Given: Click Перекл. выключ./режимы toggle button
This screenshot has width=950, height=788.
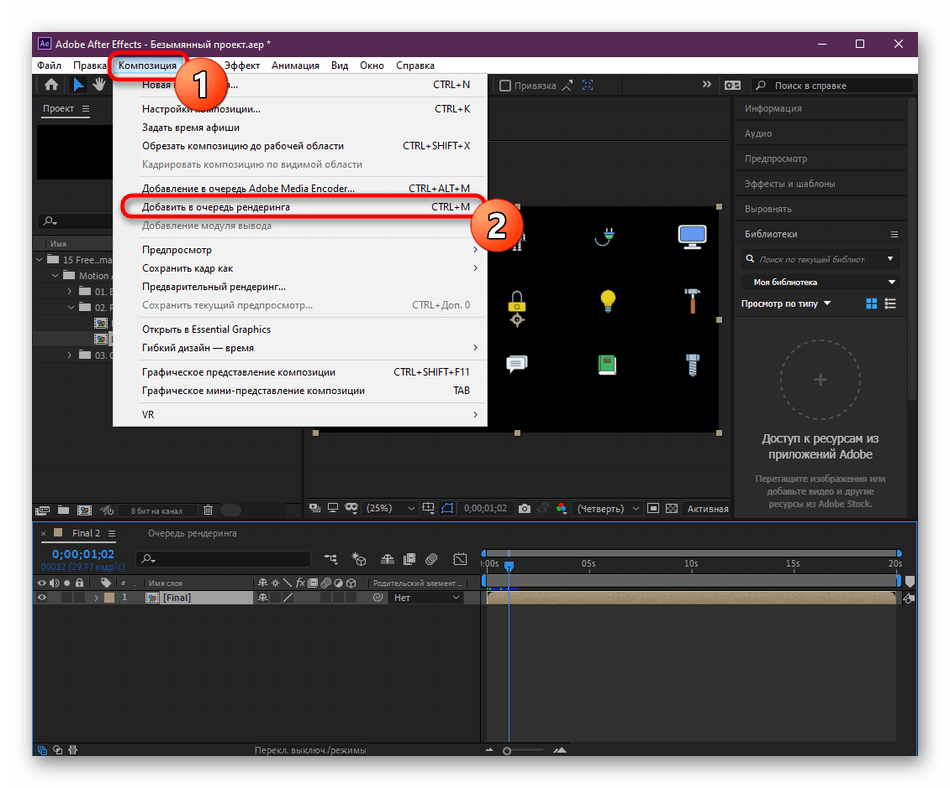Looking at the screenshot, I should 310,750.
